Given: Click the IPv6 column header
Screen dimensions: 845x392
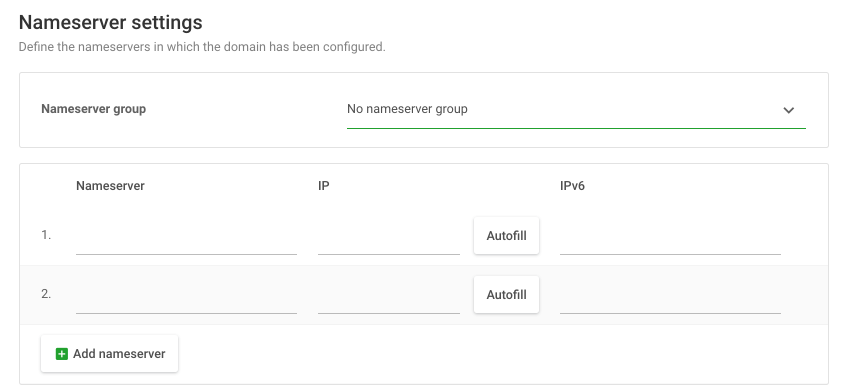Looking at the screenshot, I should click(572, 185).
